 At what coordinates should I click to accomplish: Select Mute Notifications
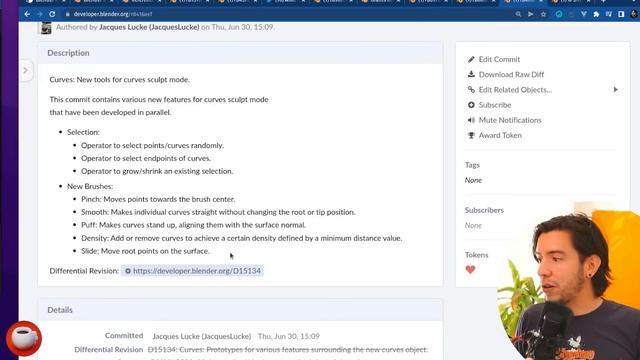tap(510, 120)
